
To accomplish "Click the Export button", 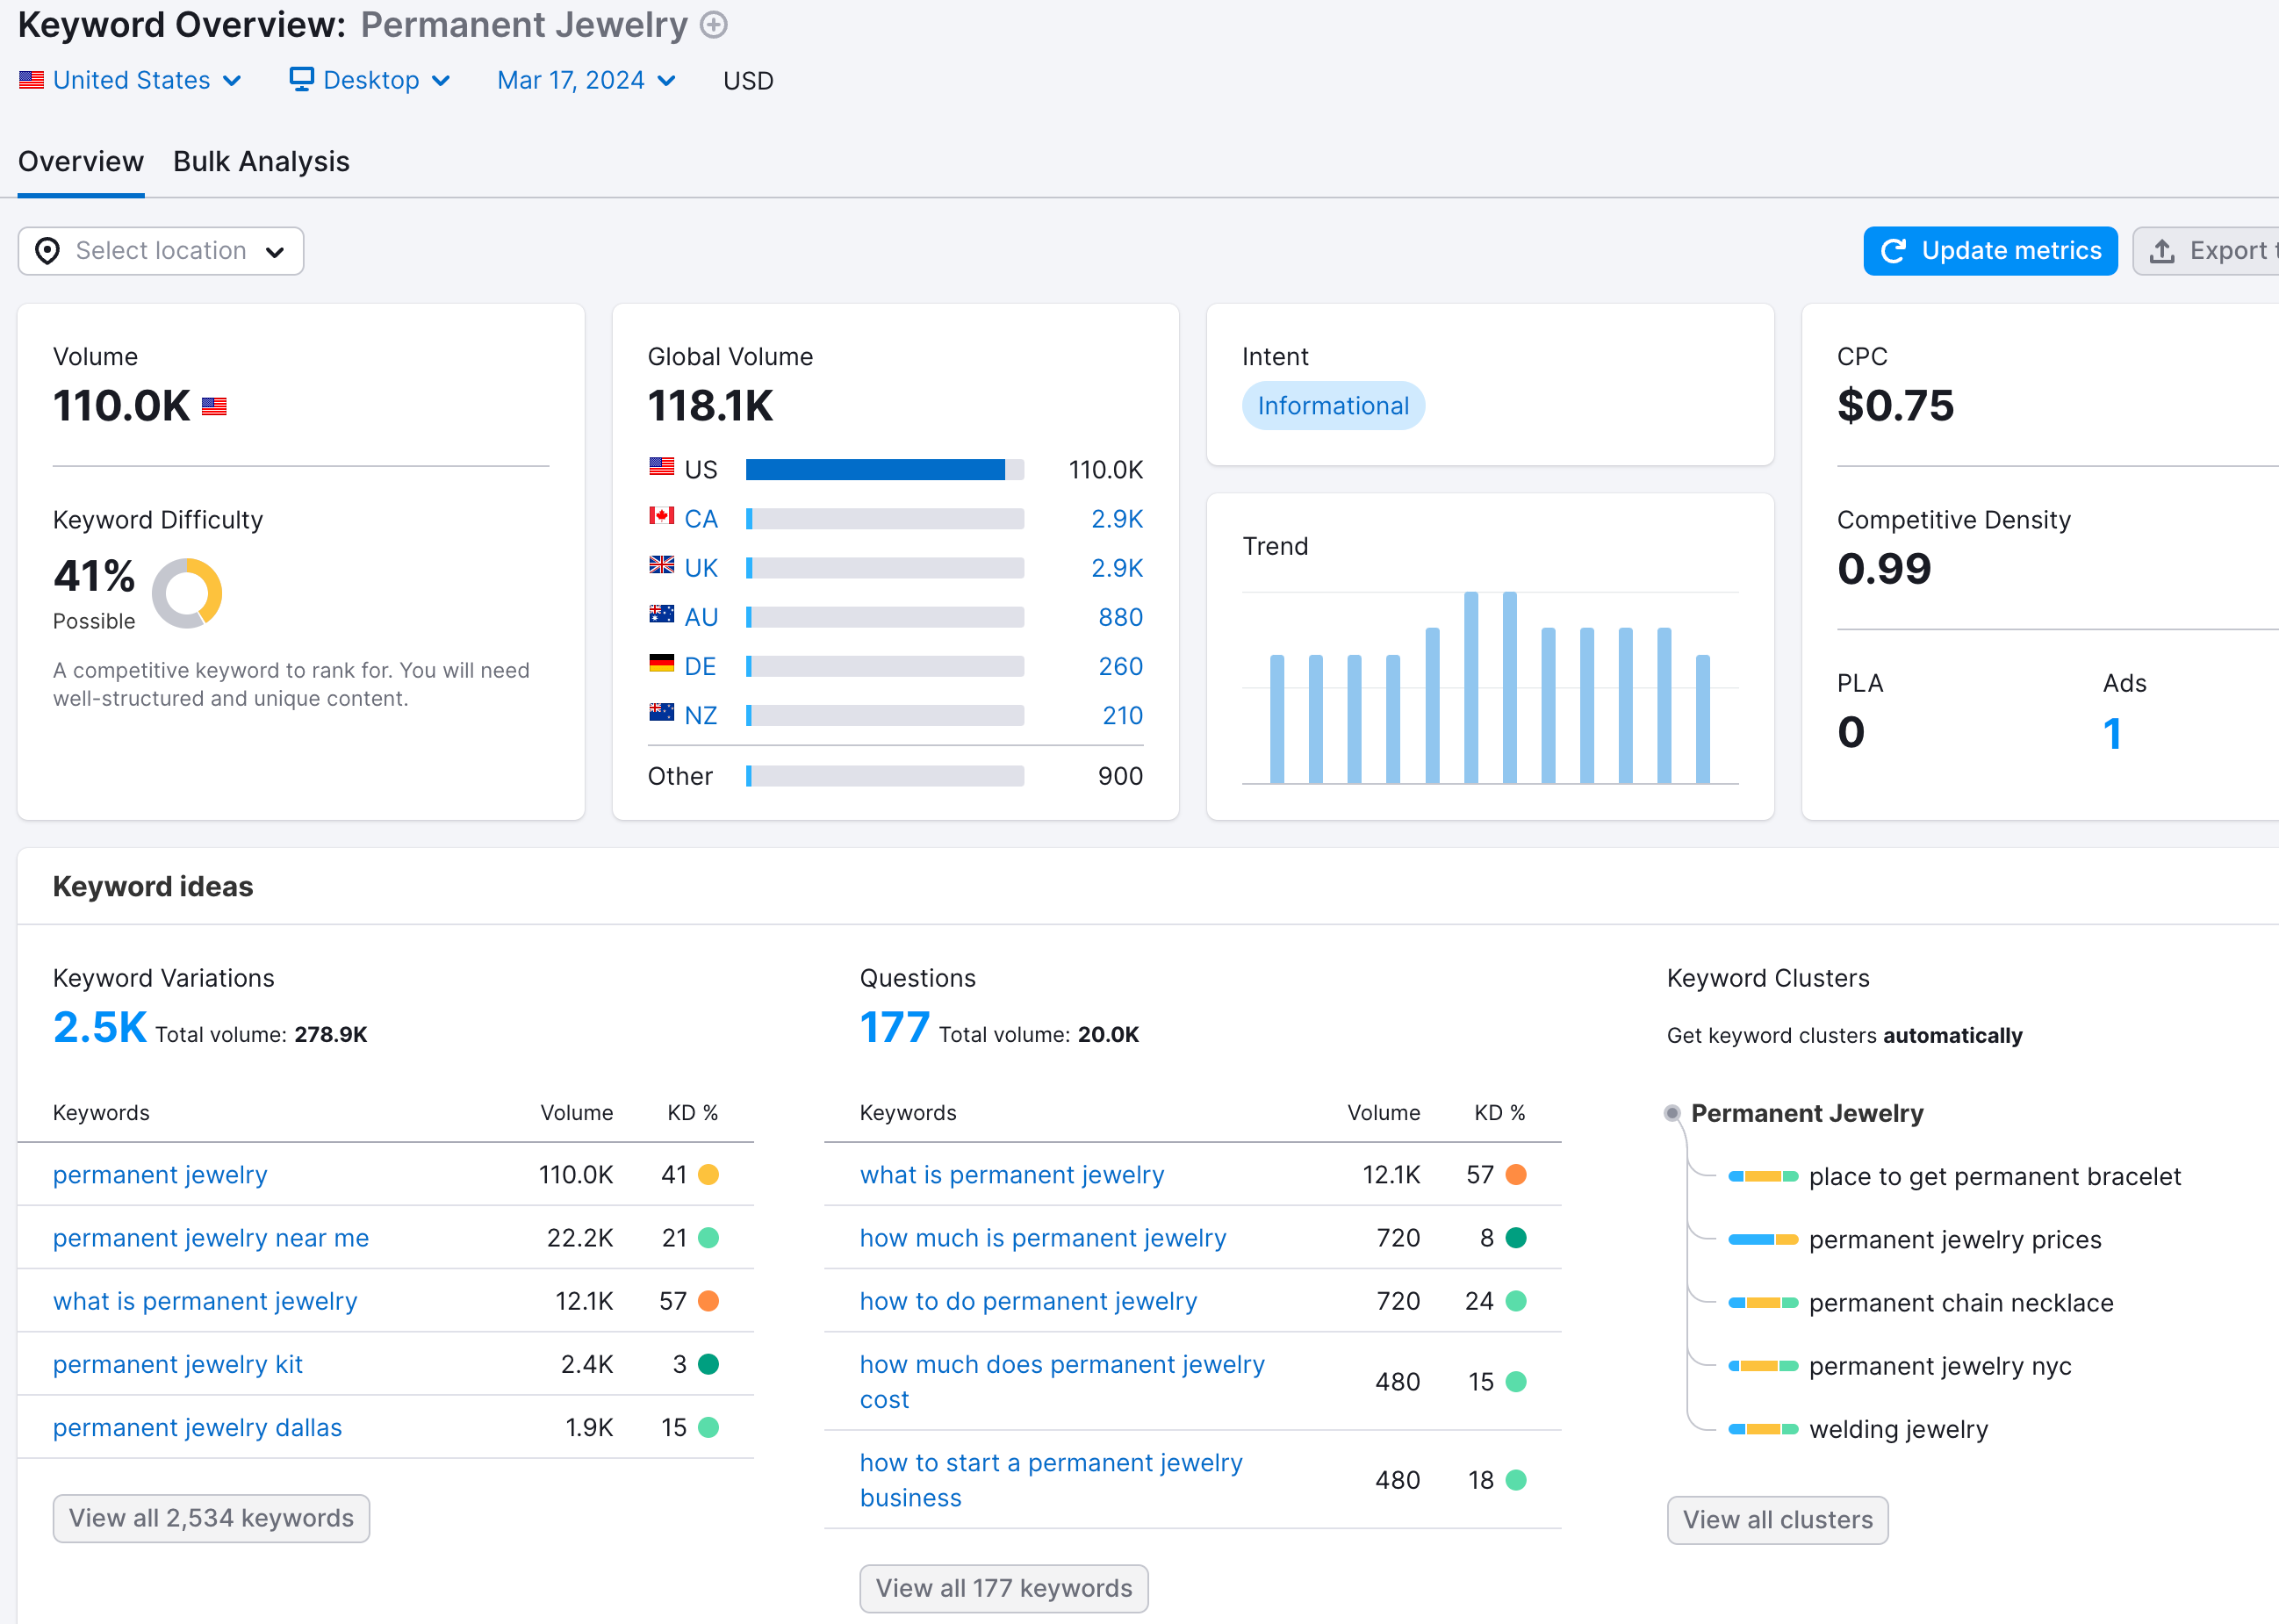I will [2206, 251].
